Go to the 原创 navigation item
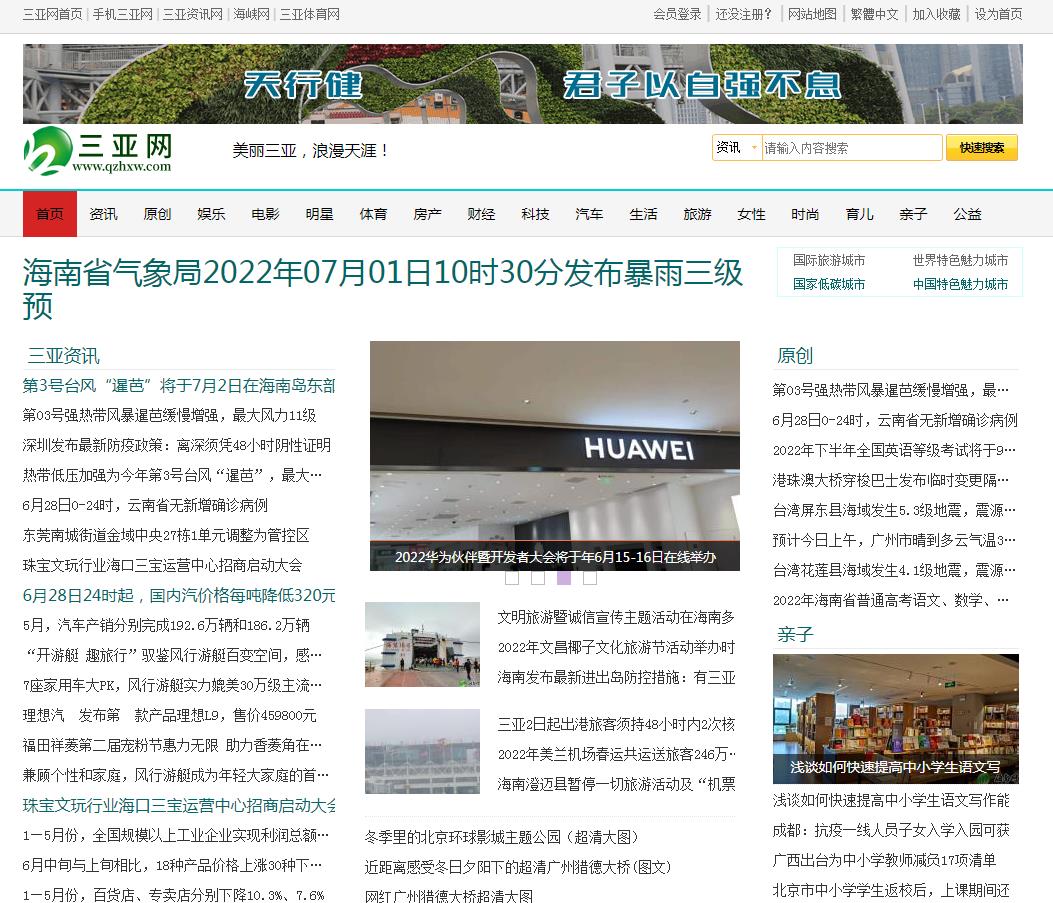This screenshot has height=903, width=1053. (x=157, y=214)
